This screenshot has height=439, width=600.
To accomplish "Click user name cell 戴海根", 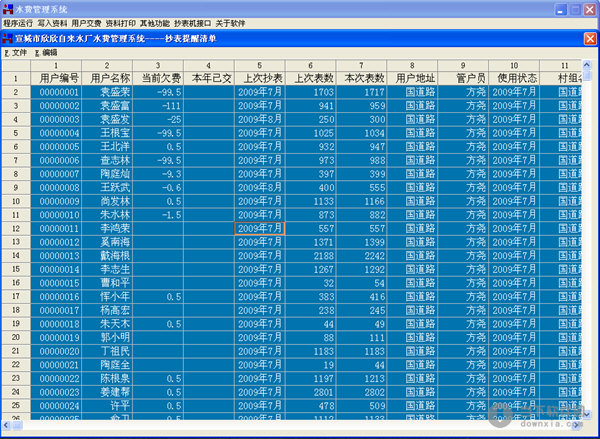I will pos(107,256).
